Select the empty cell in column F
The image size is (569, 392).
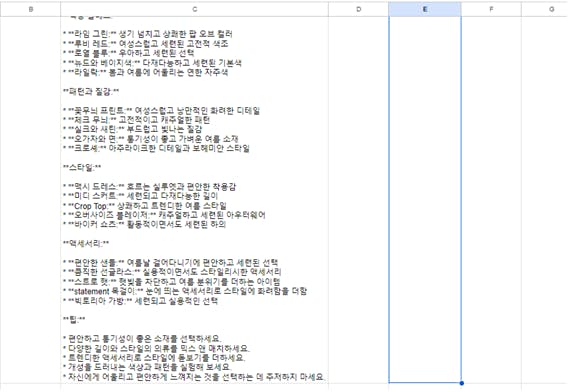click(x=491, y=200)
